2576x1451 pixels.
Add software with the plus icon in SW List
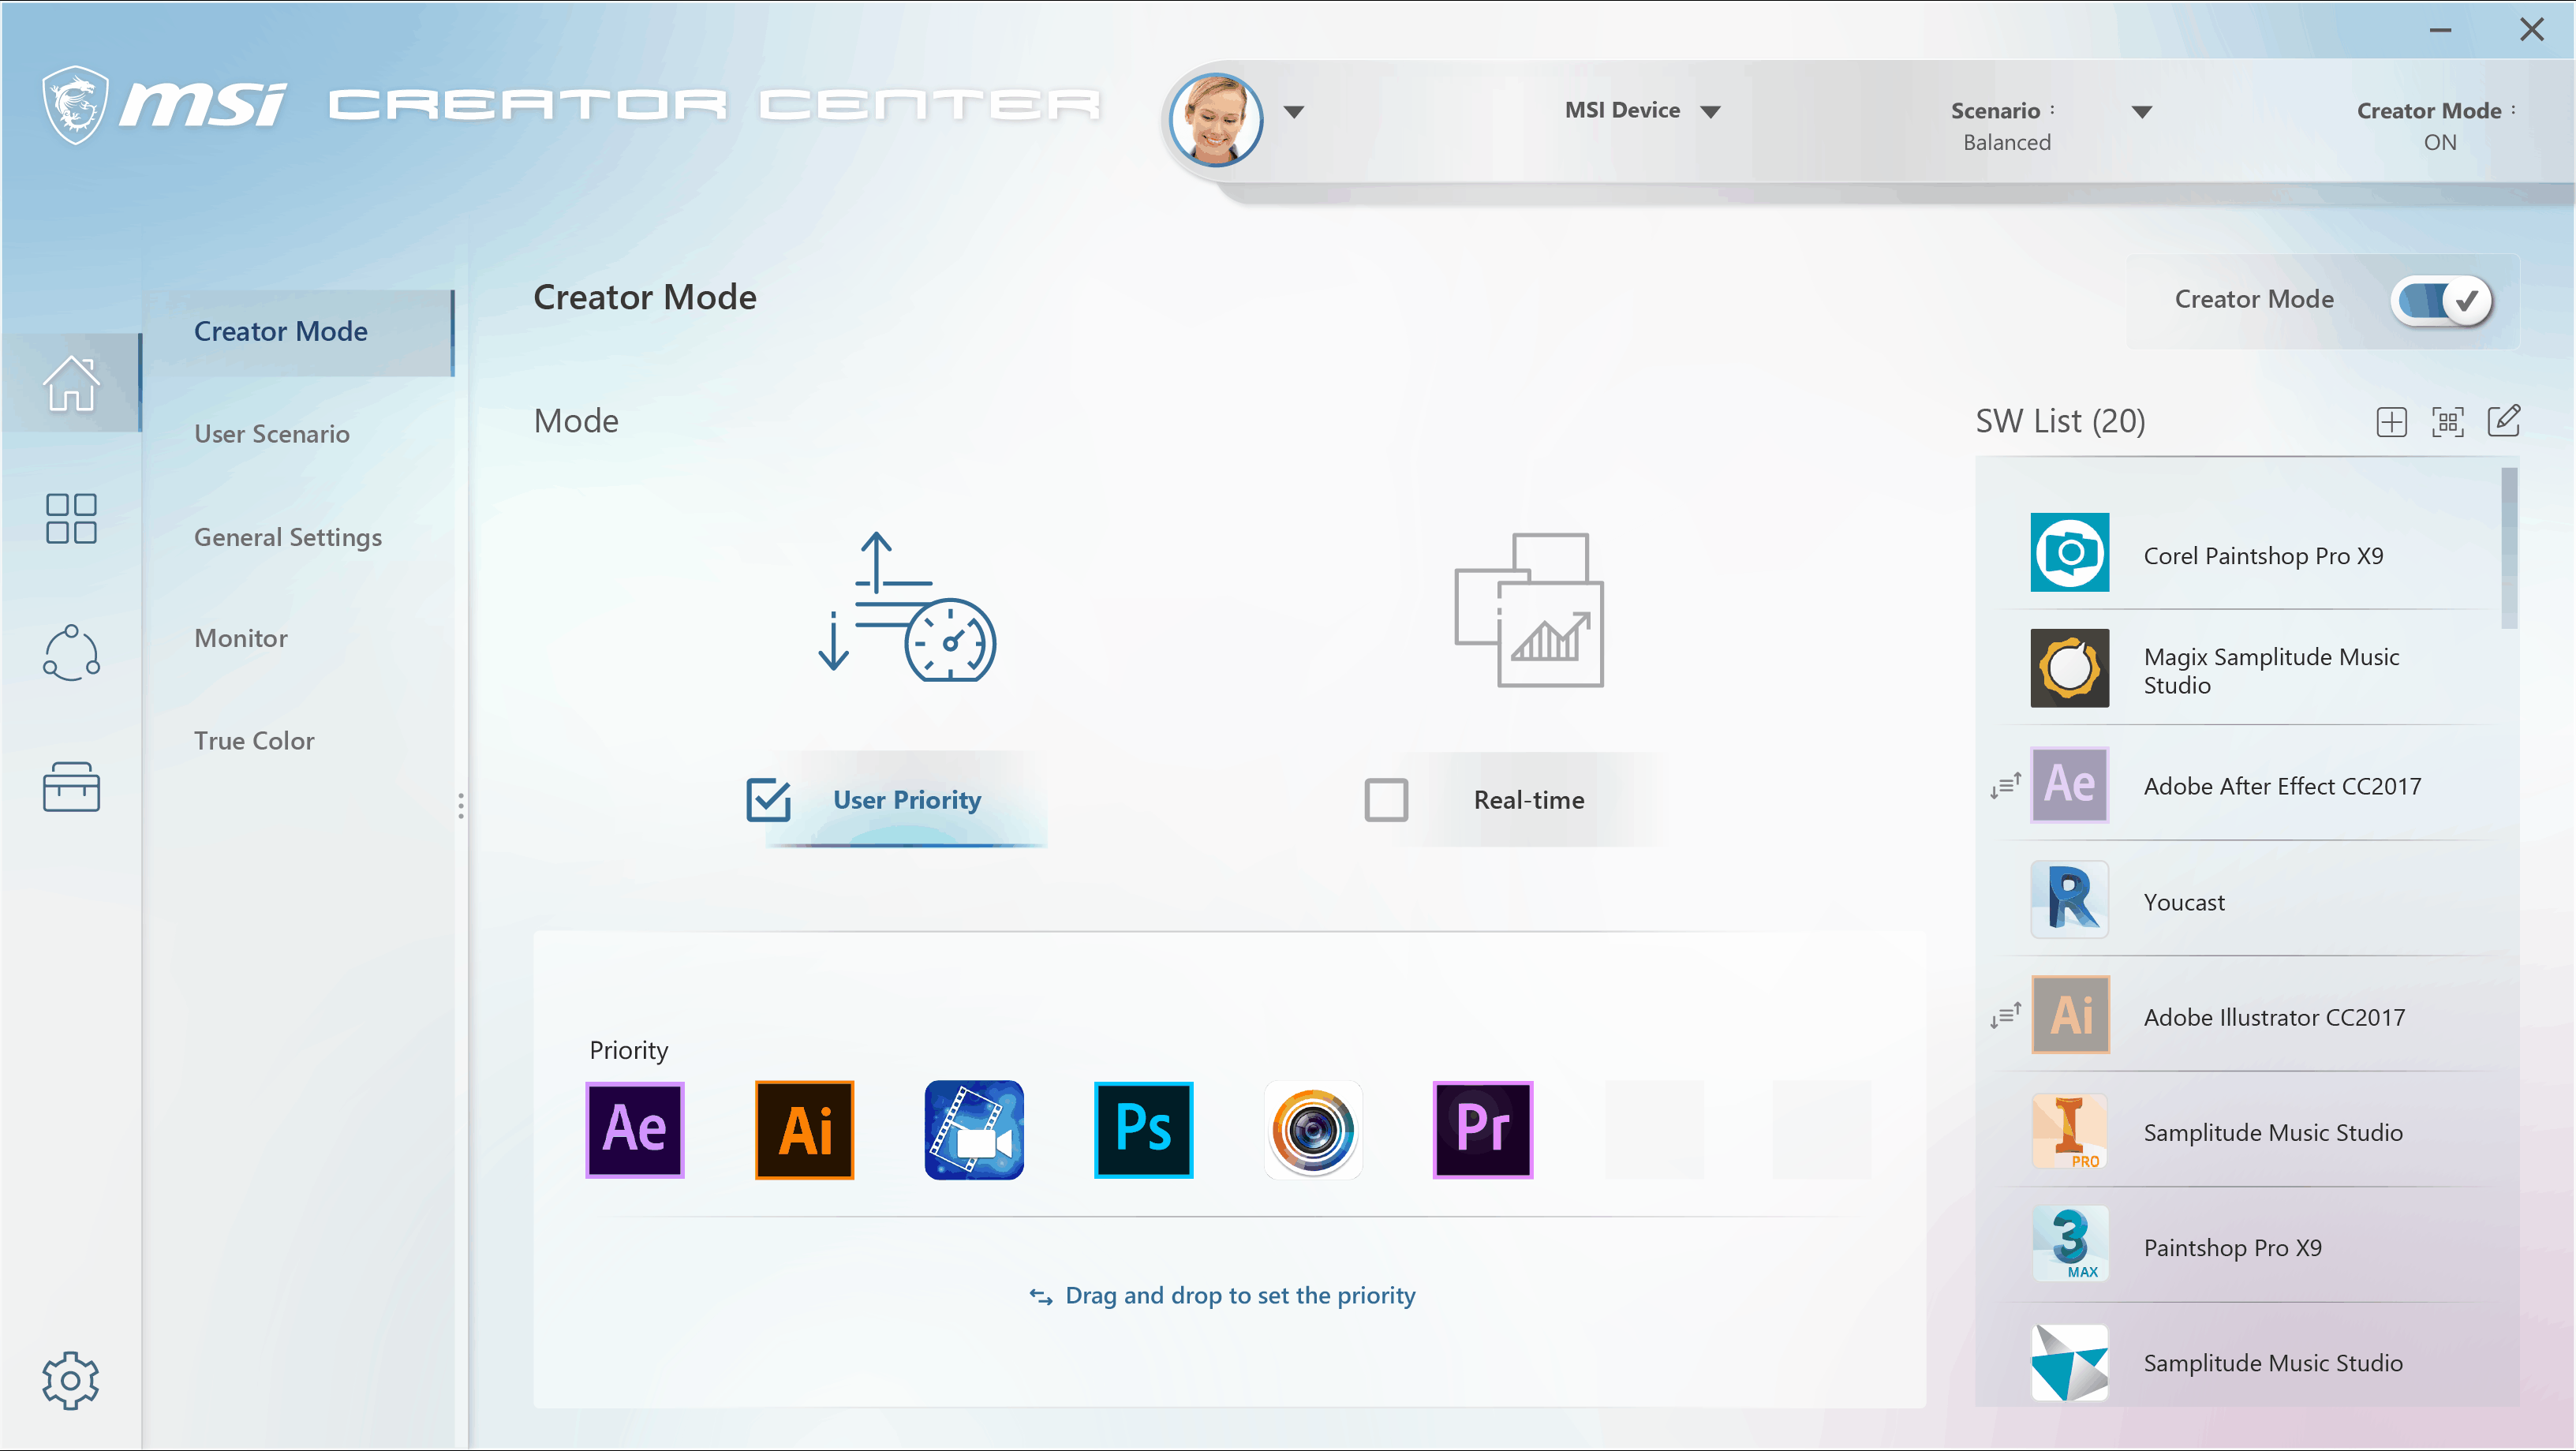(x=2391, y=422)
